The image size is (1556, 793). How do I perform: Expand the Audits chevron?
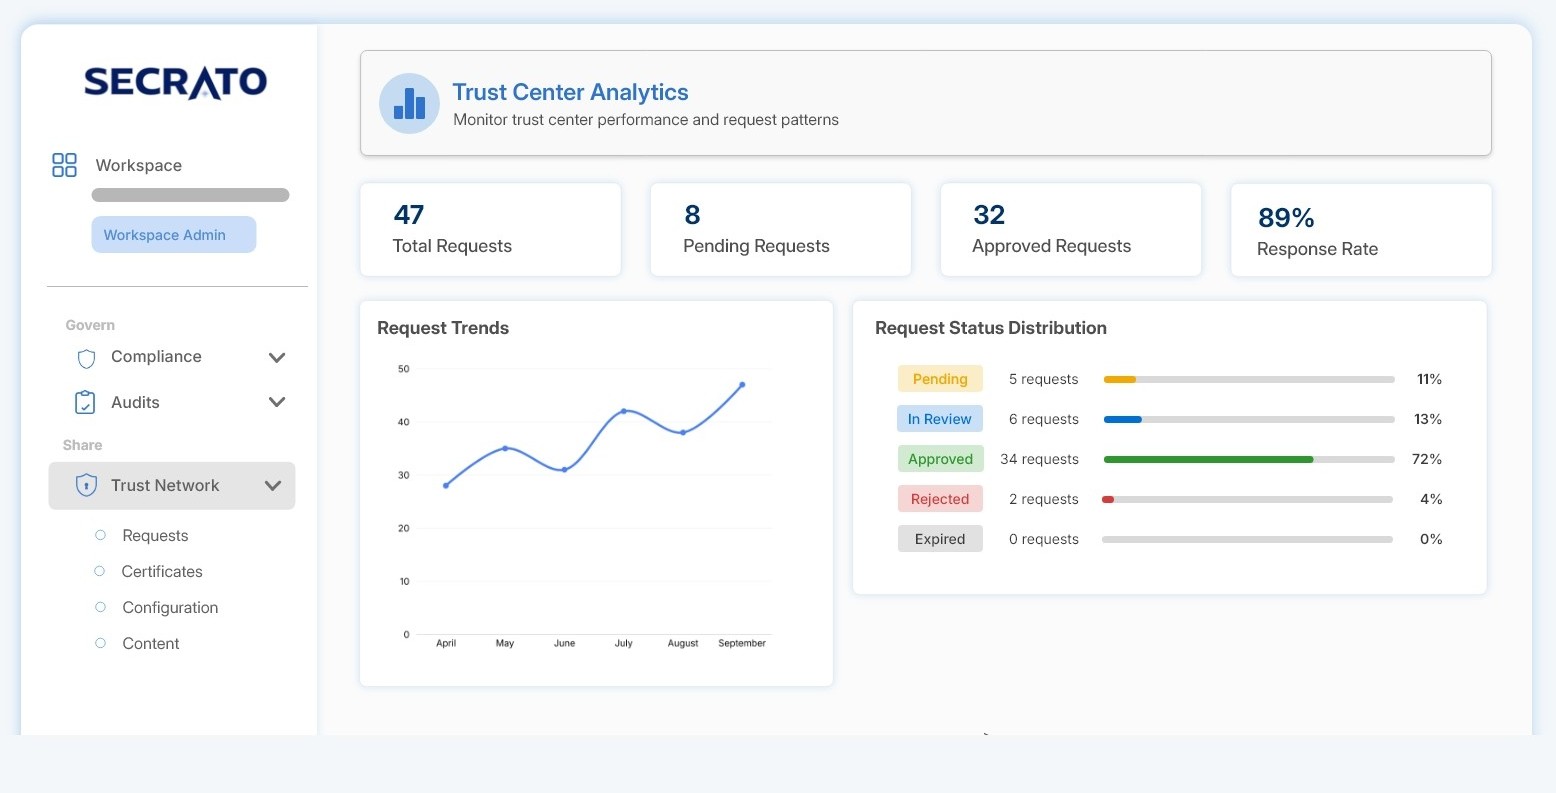(x=277, y=402)
